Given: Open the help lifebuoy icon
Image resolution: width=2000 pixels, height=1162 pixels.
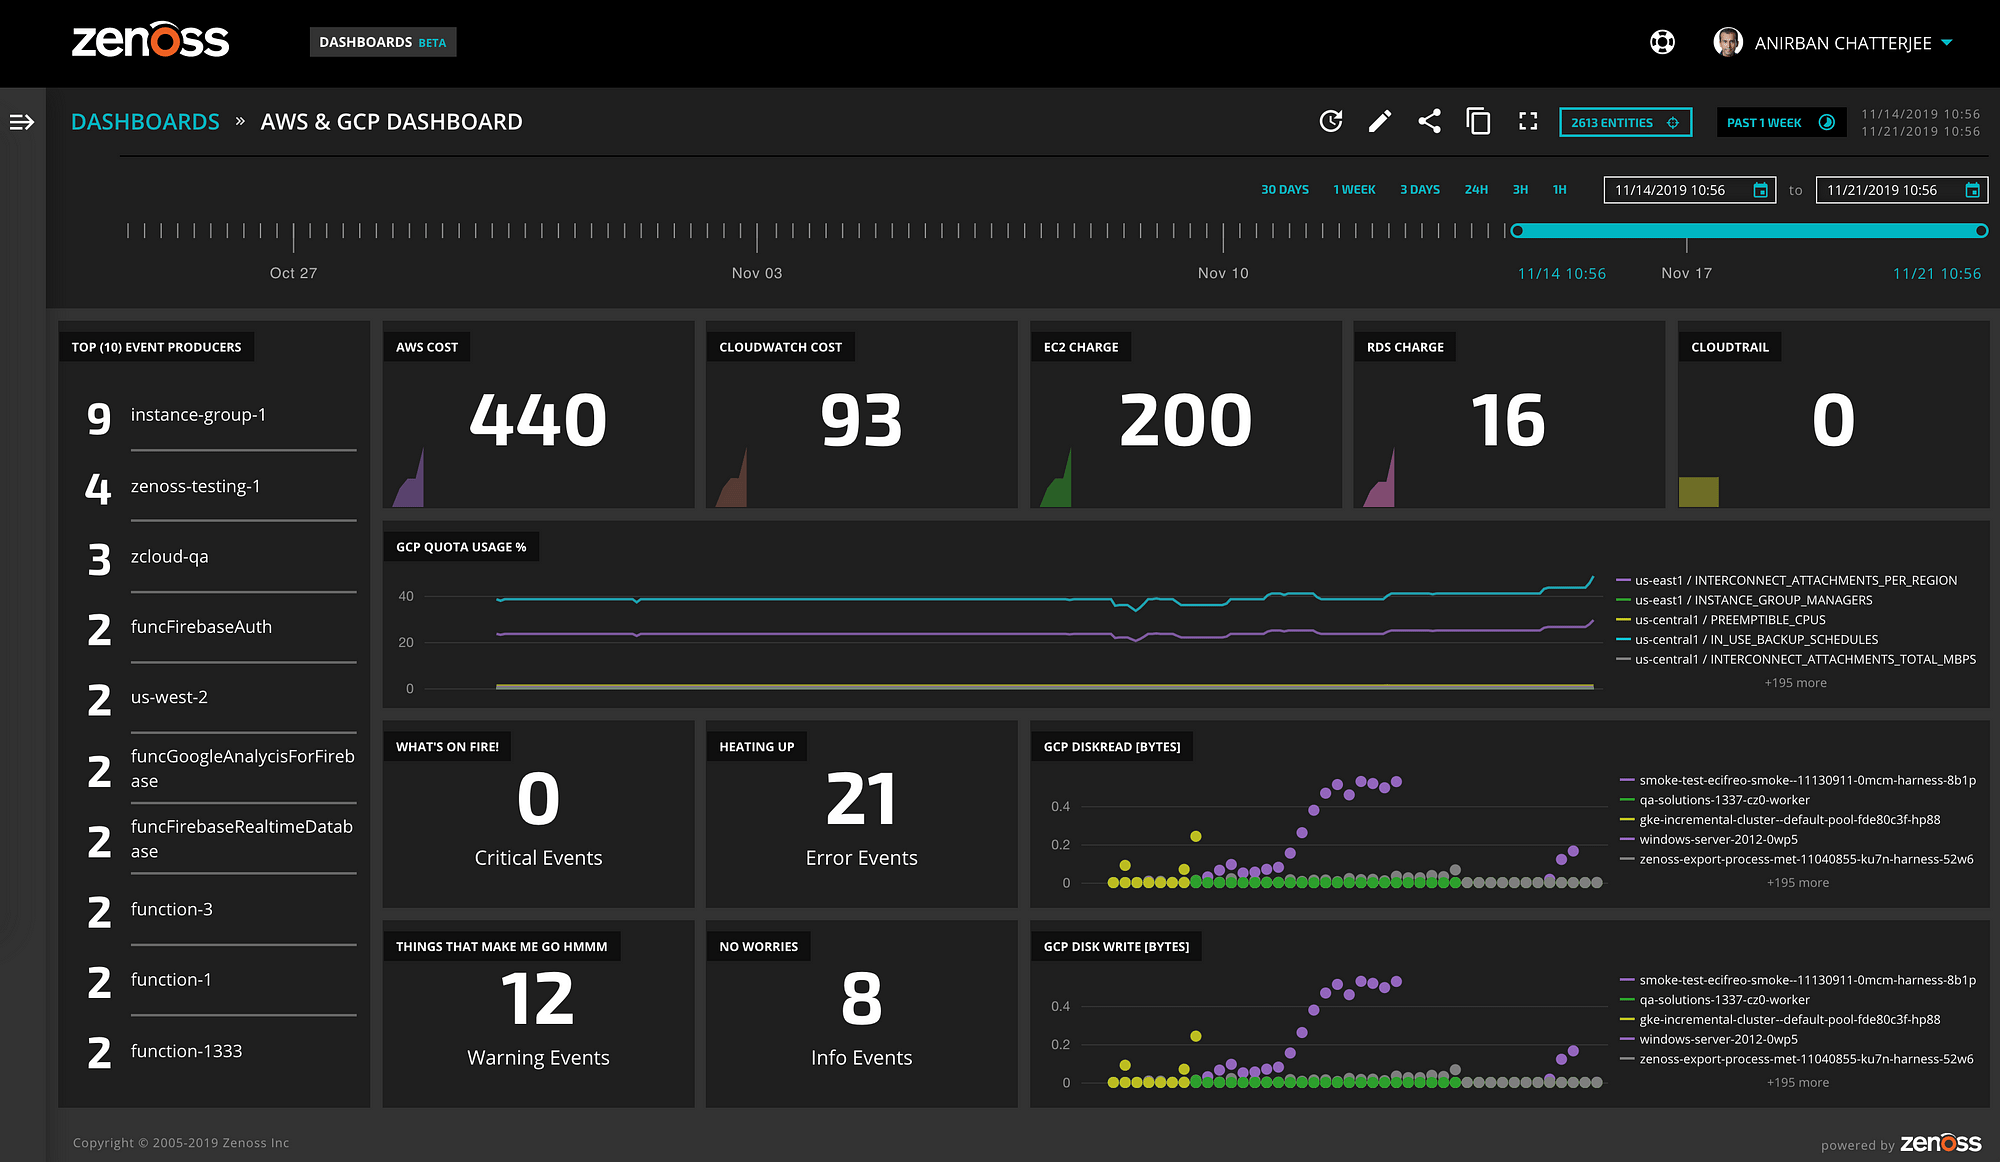Looking at the screenshot, I should tap(1662, 42).
